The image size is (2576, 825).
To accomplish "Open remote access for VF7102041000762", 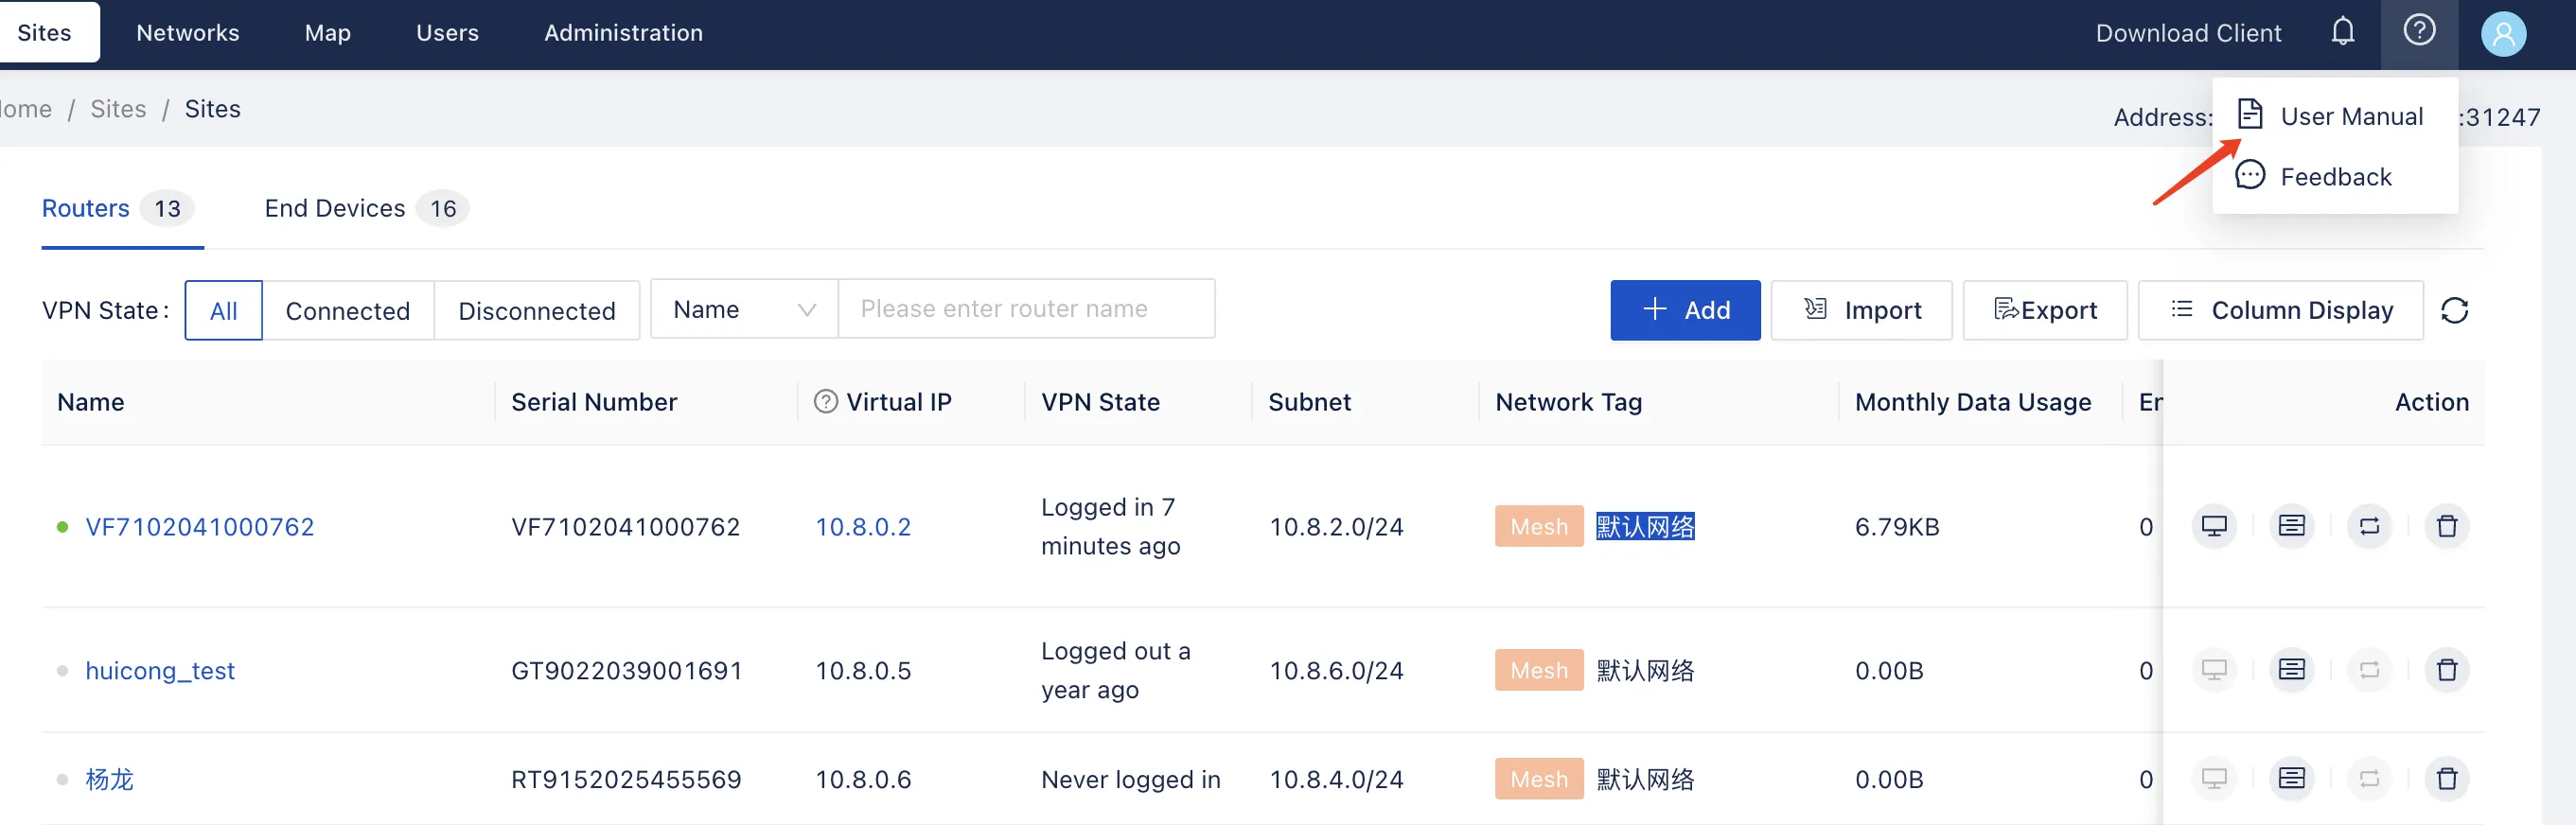I will pyautogui.click(x=2214, y=526).
